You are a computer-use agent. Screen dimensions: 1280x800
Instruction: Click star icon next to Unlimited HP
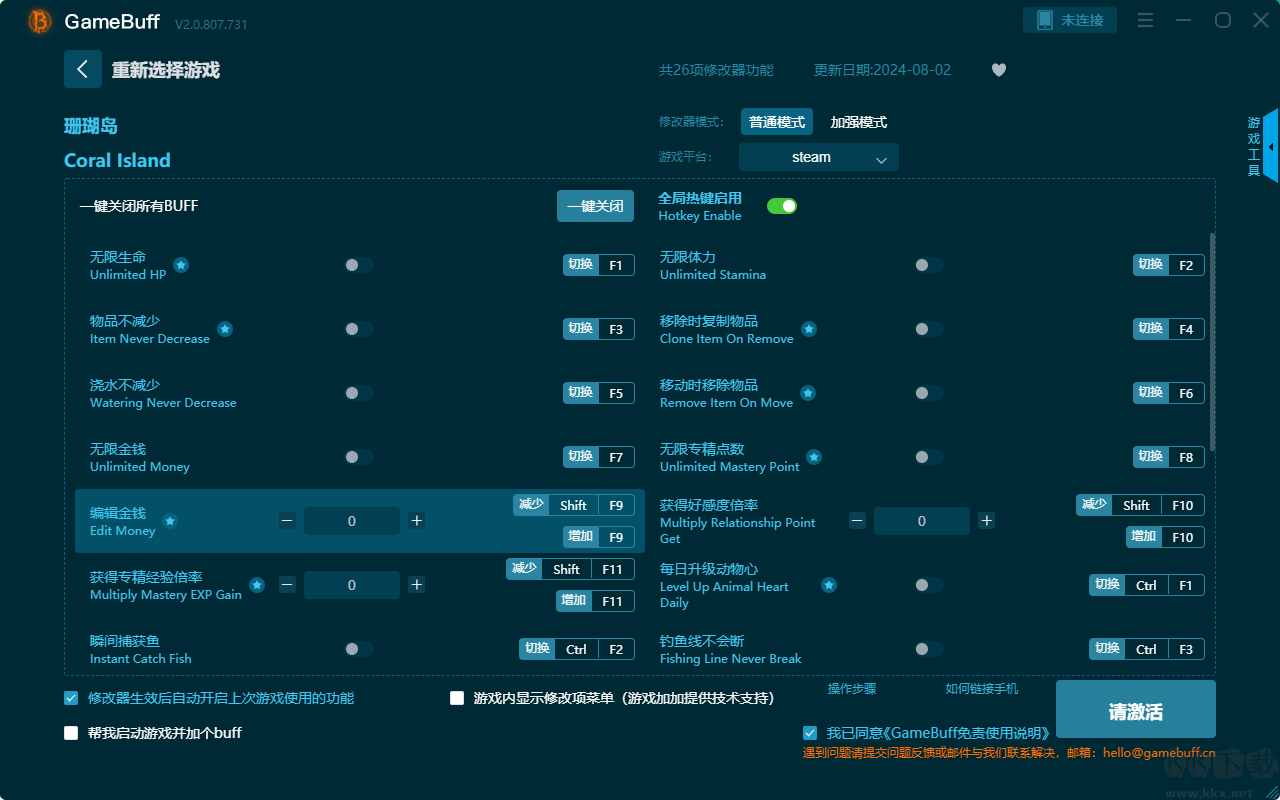tap(181, 265)
